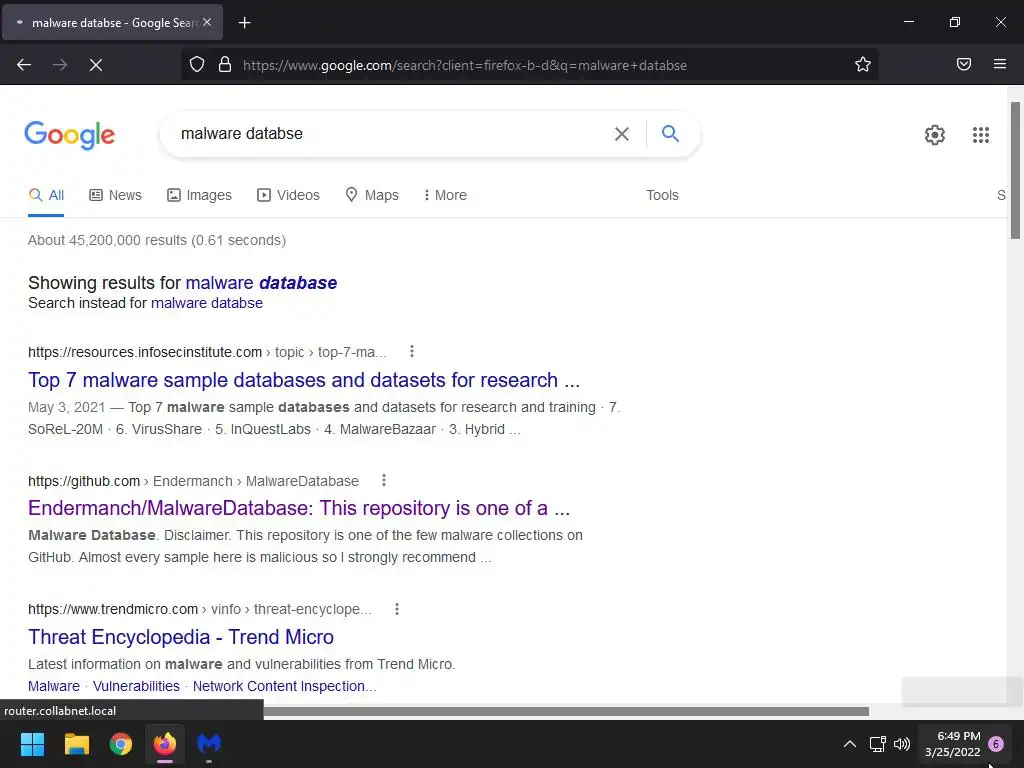Click the resources.infosecinstitute.com breadcrumb URL
Image resolution: width=1024 pixels, height=768 pixels.
click(x=207, y=352)
